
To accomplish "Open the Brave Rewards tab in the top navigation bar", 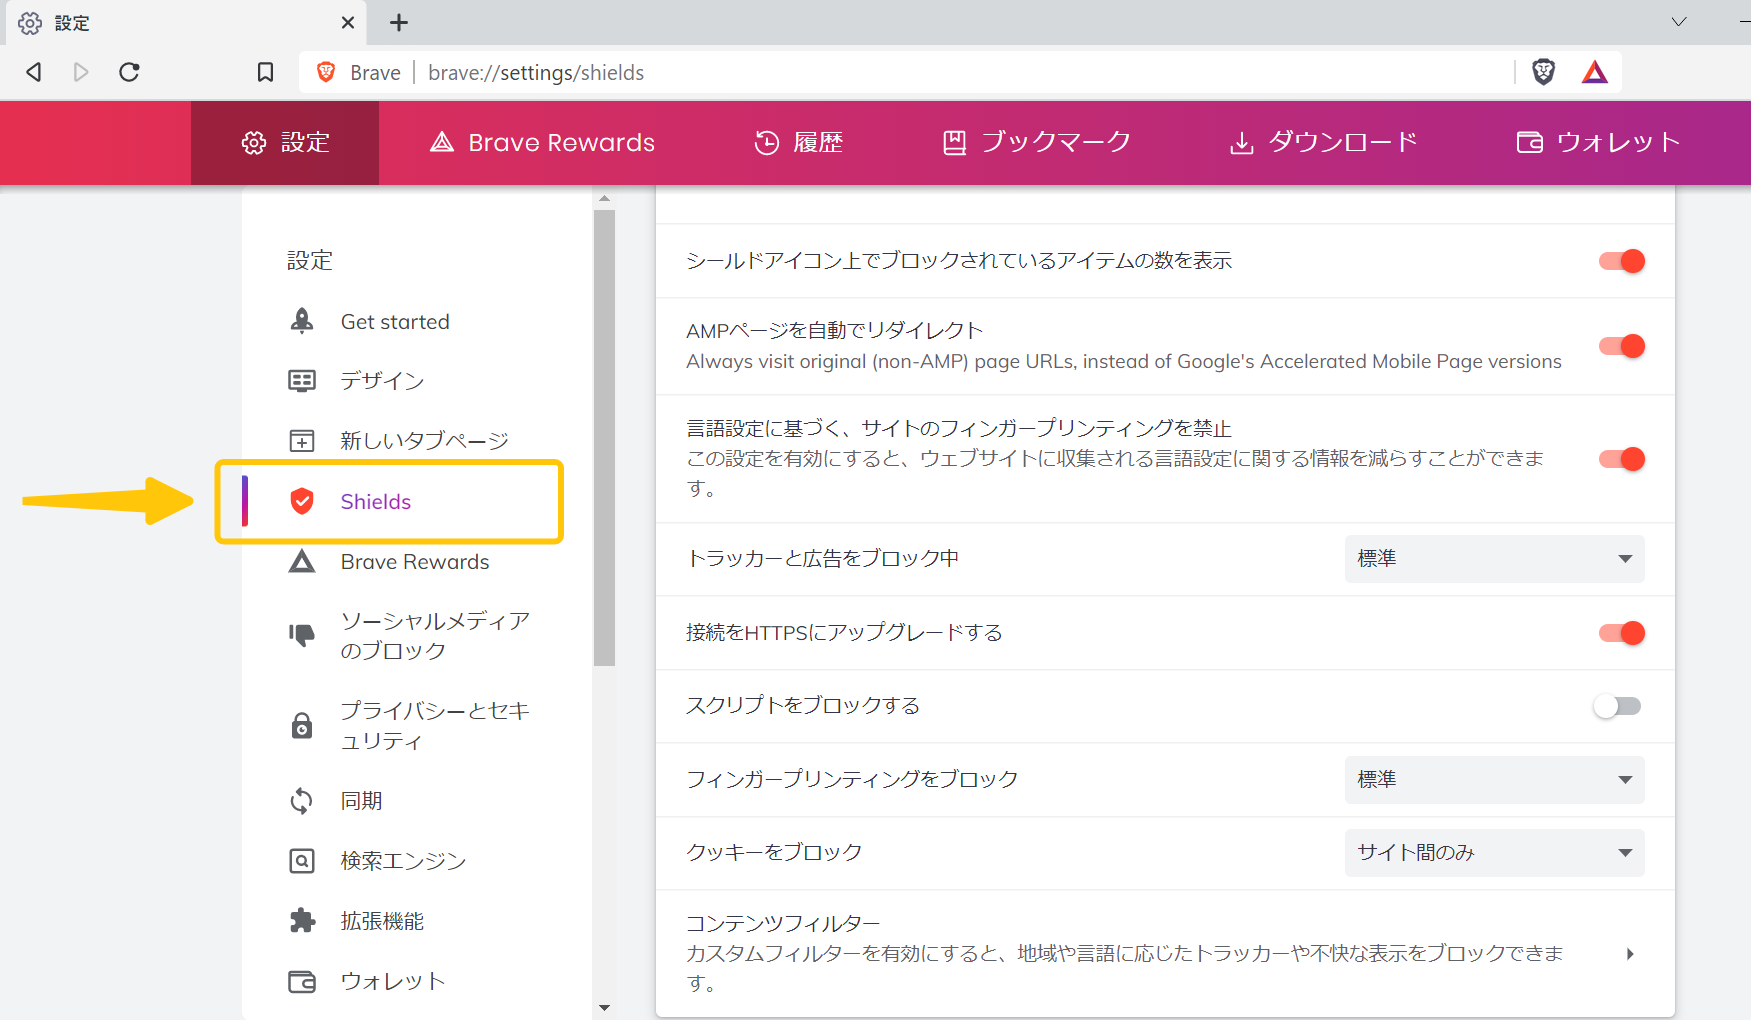I will (x=542, y=143).
